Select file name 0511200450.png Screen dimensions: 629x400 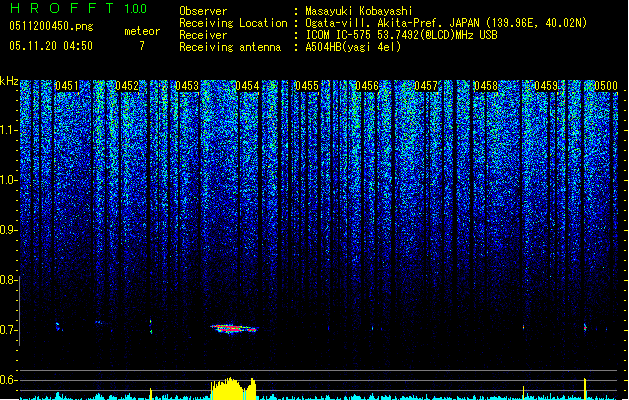coord(51,26)
